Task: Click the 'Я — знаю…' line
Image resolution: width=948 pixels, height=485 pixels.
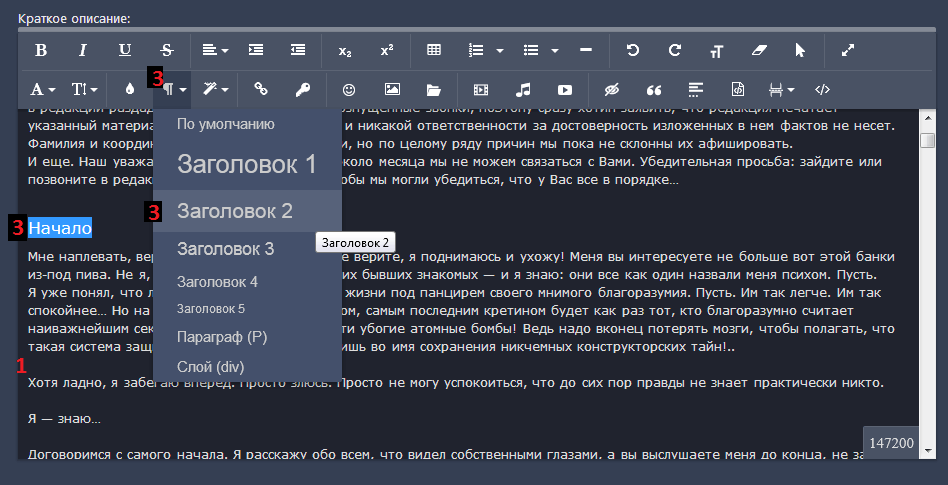Action: [x=64, y=418]
